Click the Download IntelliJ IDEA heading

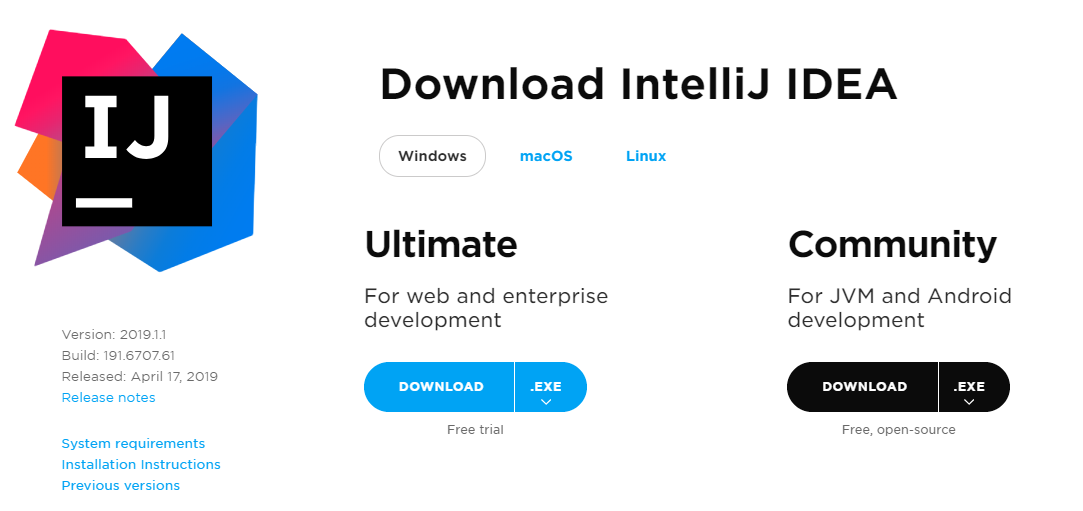click(638, 85)
